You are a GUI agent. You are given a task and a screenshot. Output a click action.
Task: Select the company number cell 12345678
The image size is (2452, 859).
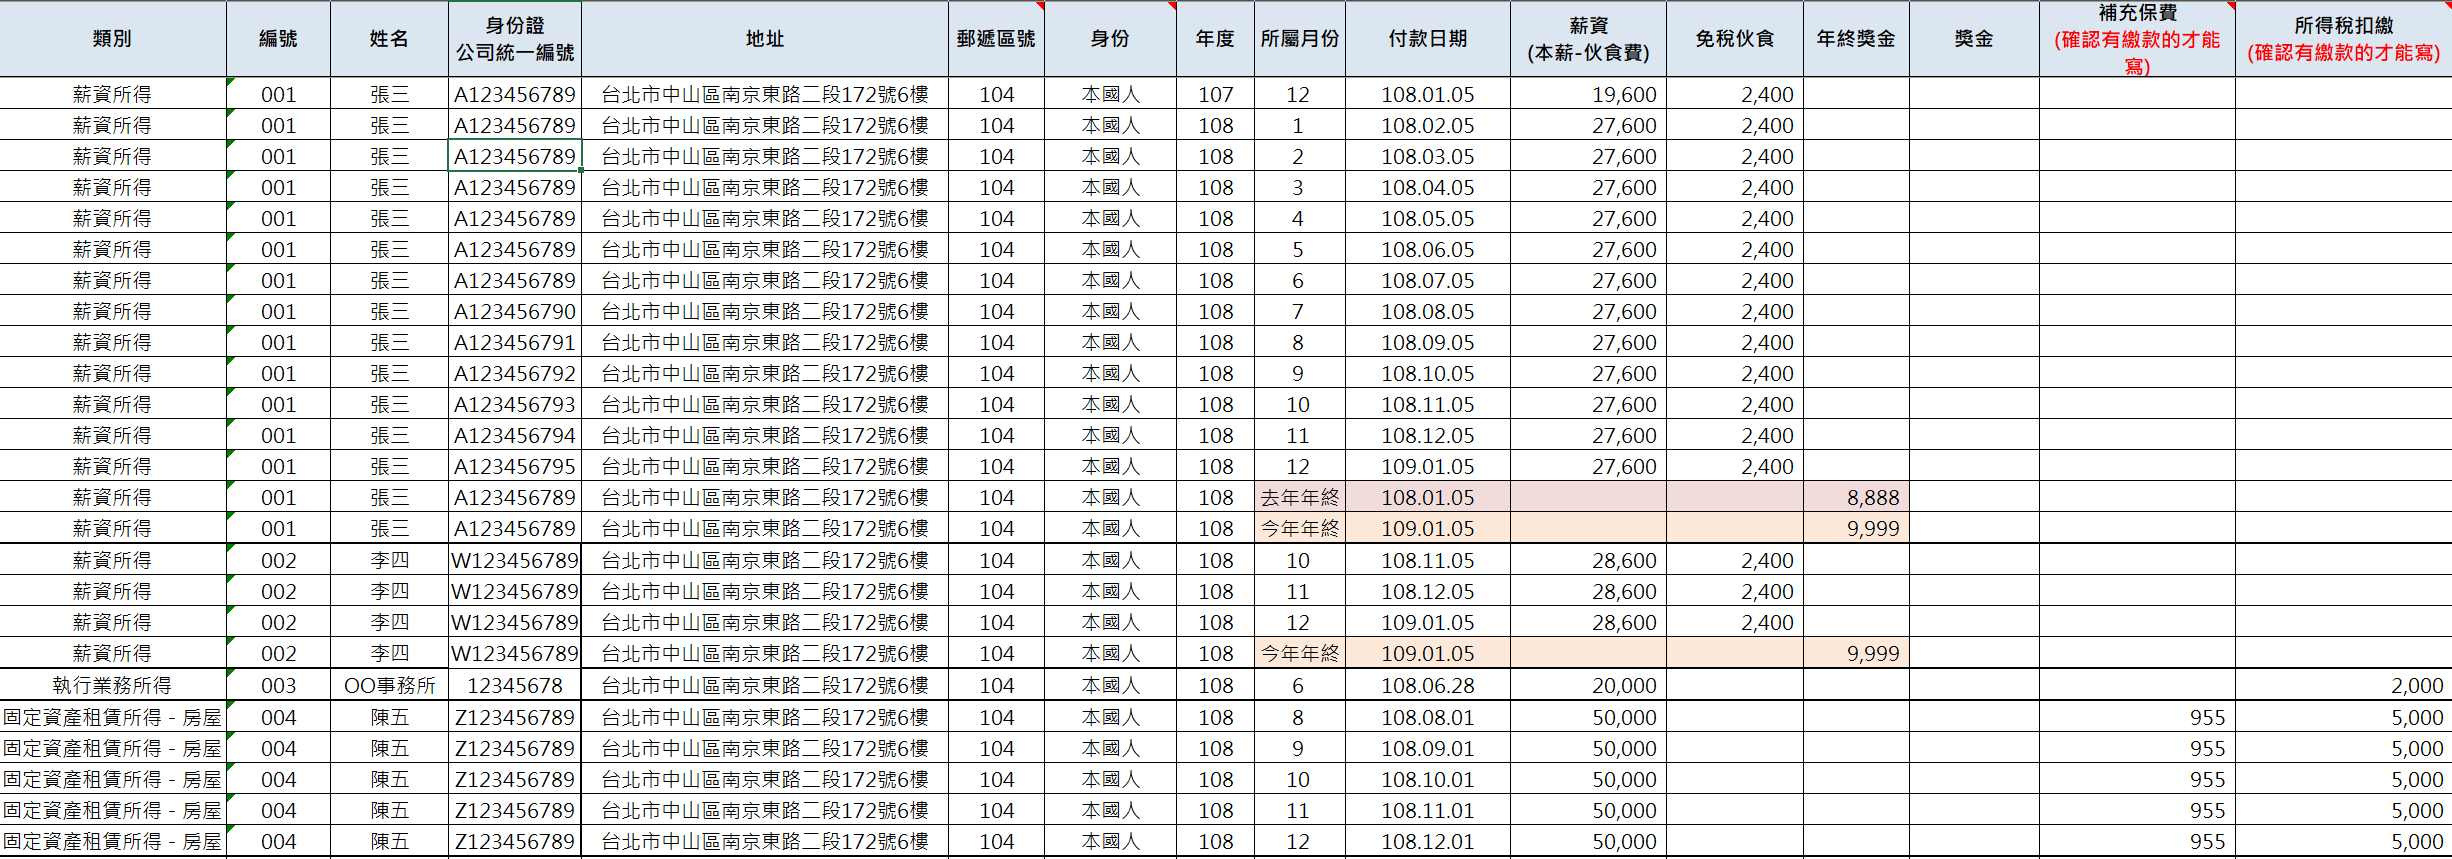point(515,685)
